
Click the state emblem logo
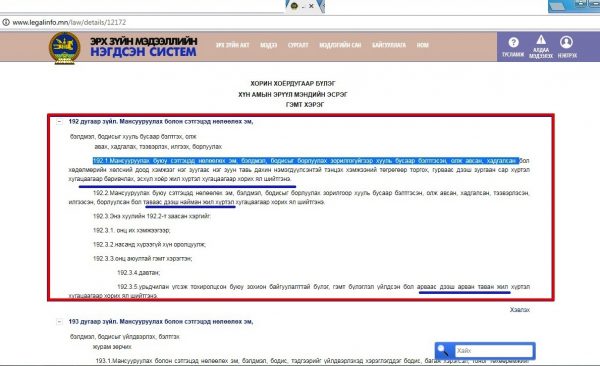click(65, 48)
